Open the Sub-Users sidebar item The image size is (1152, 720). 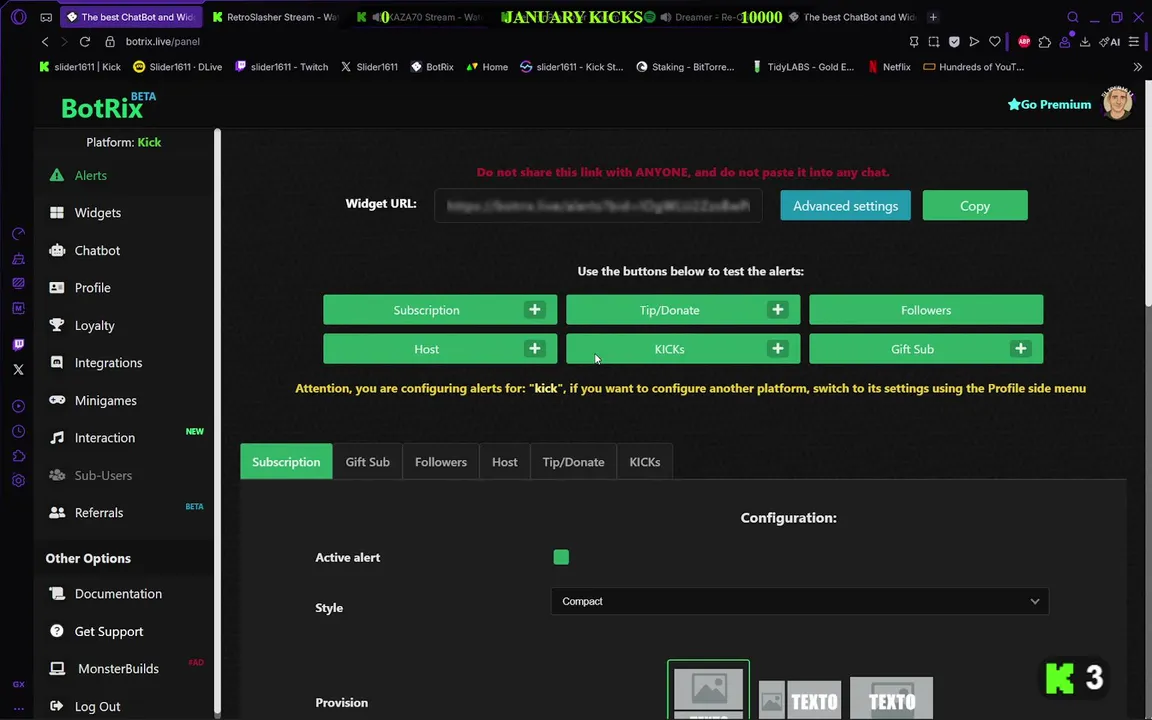pos(103,475)
